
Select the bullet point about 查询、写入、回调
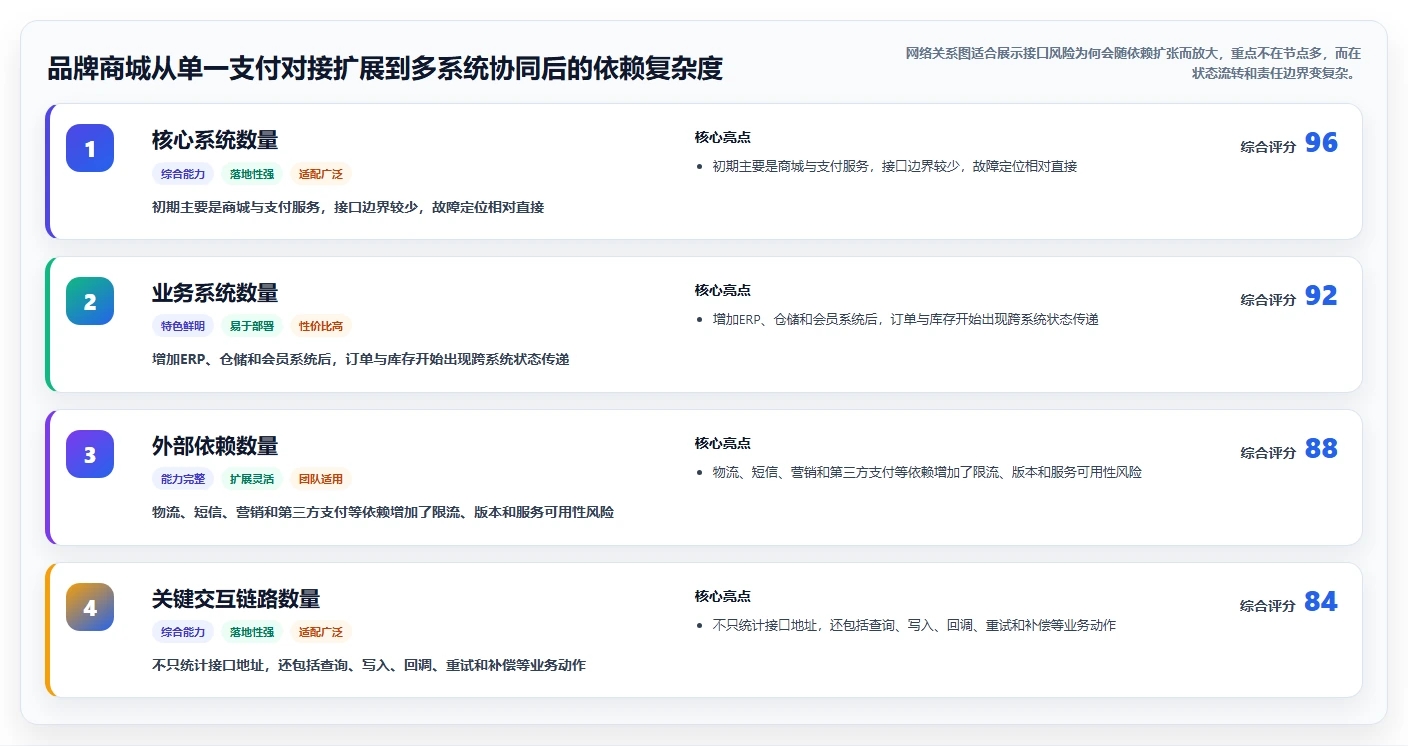point(914,625)
